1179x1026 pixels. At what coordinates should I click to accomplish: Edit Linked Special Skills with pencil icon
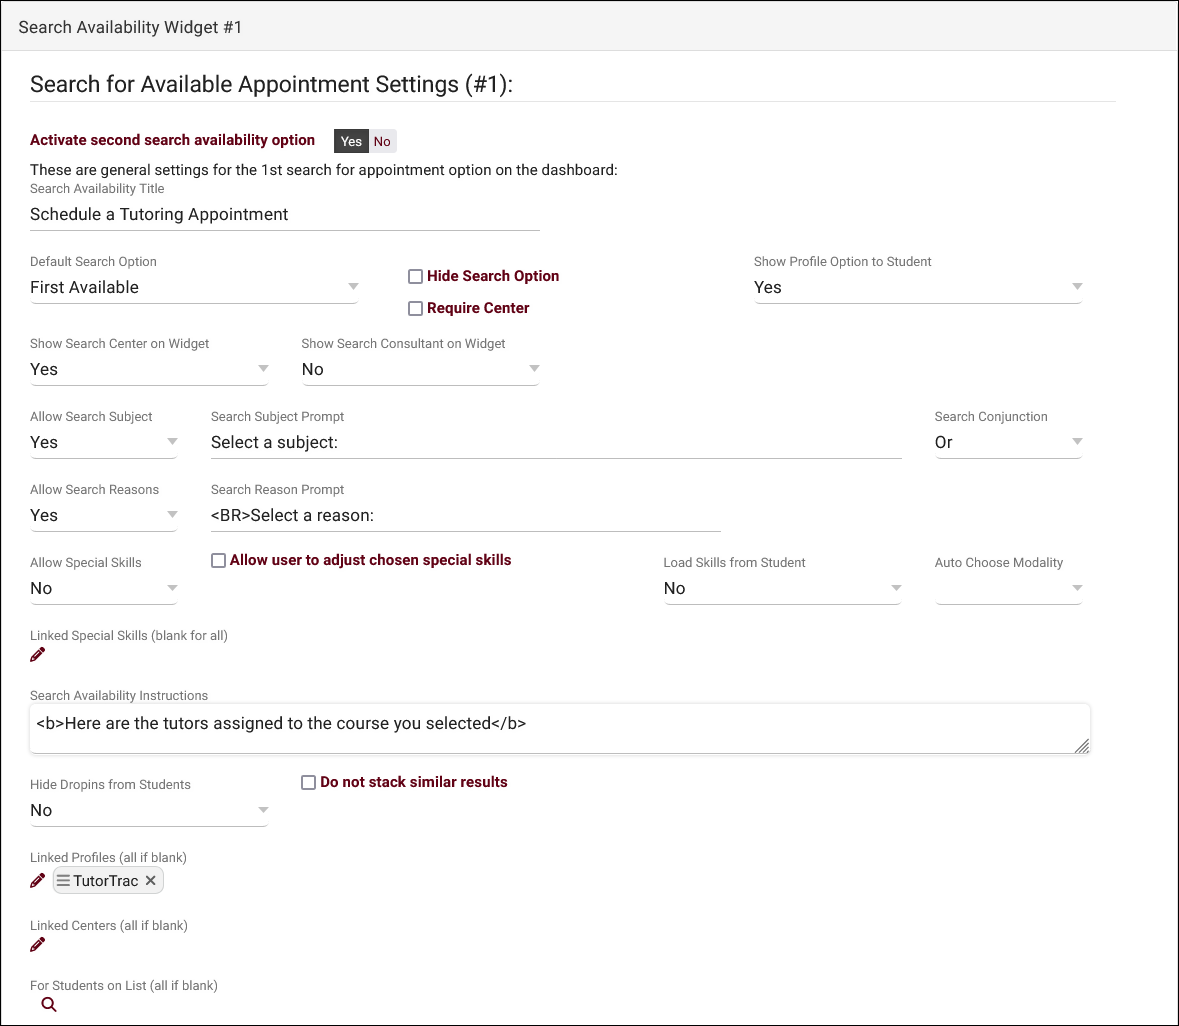pyautogui.click(x=38, y=655)
